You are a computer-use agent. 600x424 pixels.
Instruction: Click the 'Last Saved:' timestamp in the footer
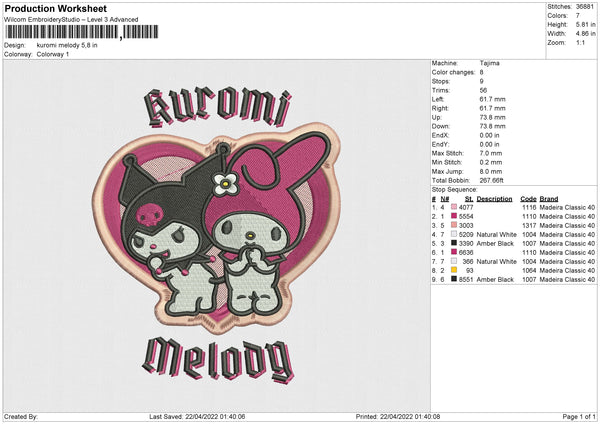click(x=197, y=416)
